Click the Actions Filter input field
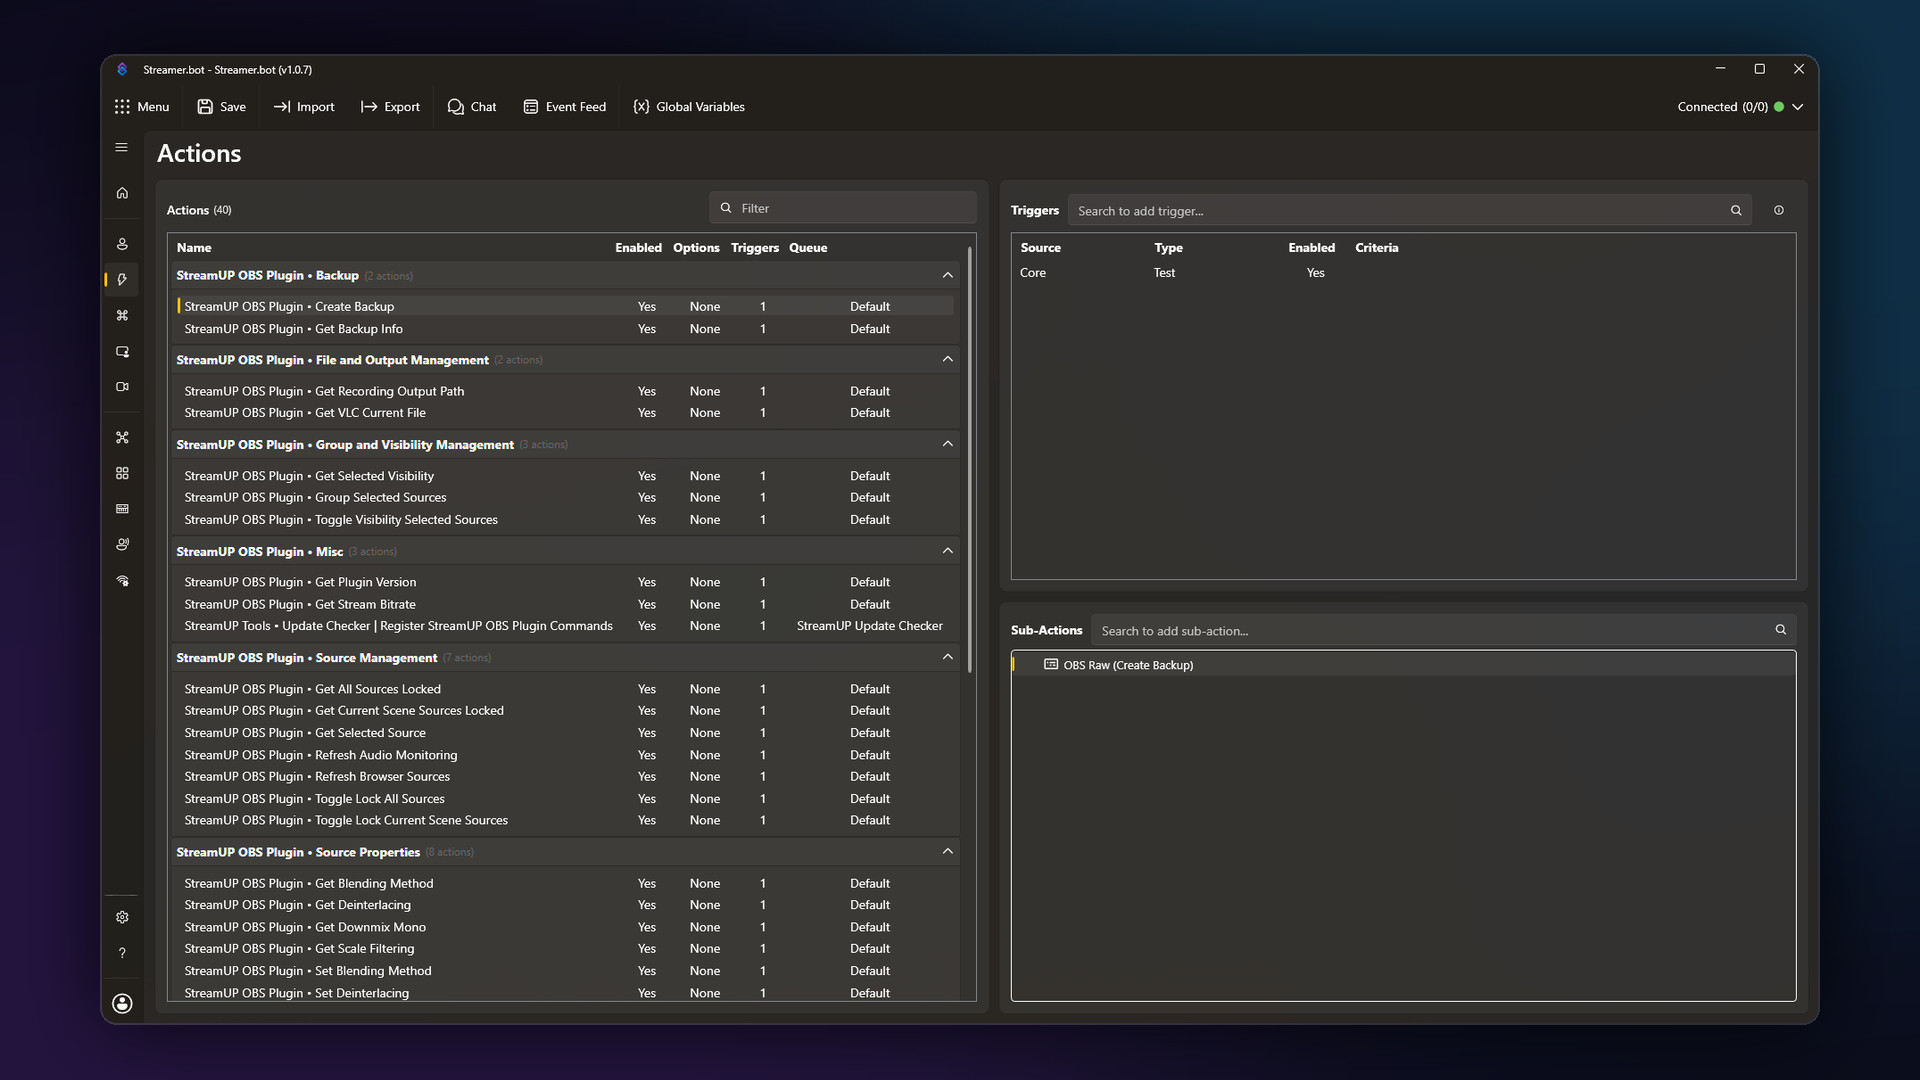 pyautogui.click(x=843, y=208)
